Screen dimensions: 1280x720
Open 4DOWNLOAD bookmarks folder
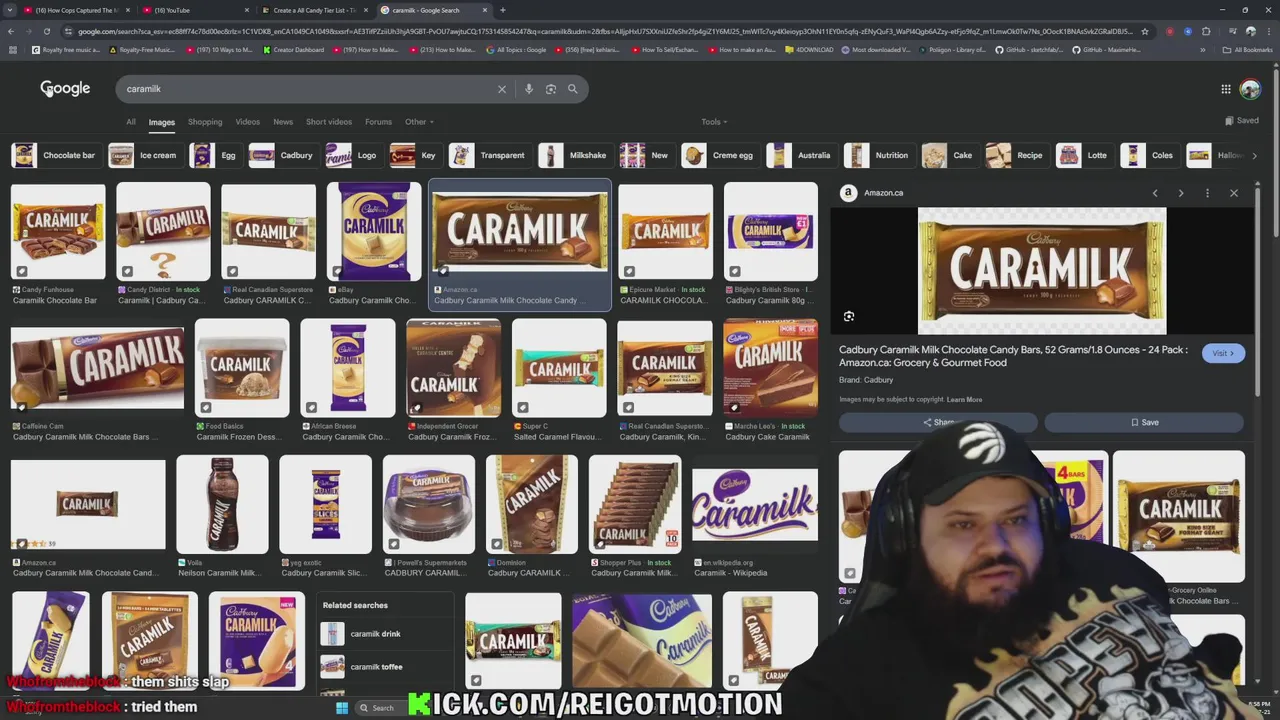[809, 49]
